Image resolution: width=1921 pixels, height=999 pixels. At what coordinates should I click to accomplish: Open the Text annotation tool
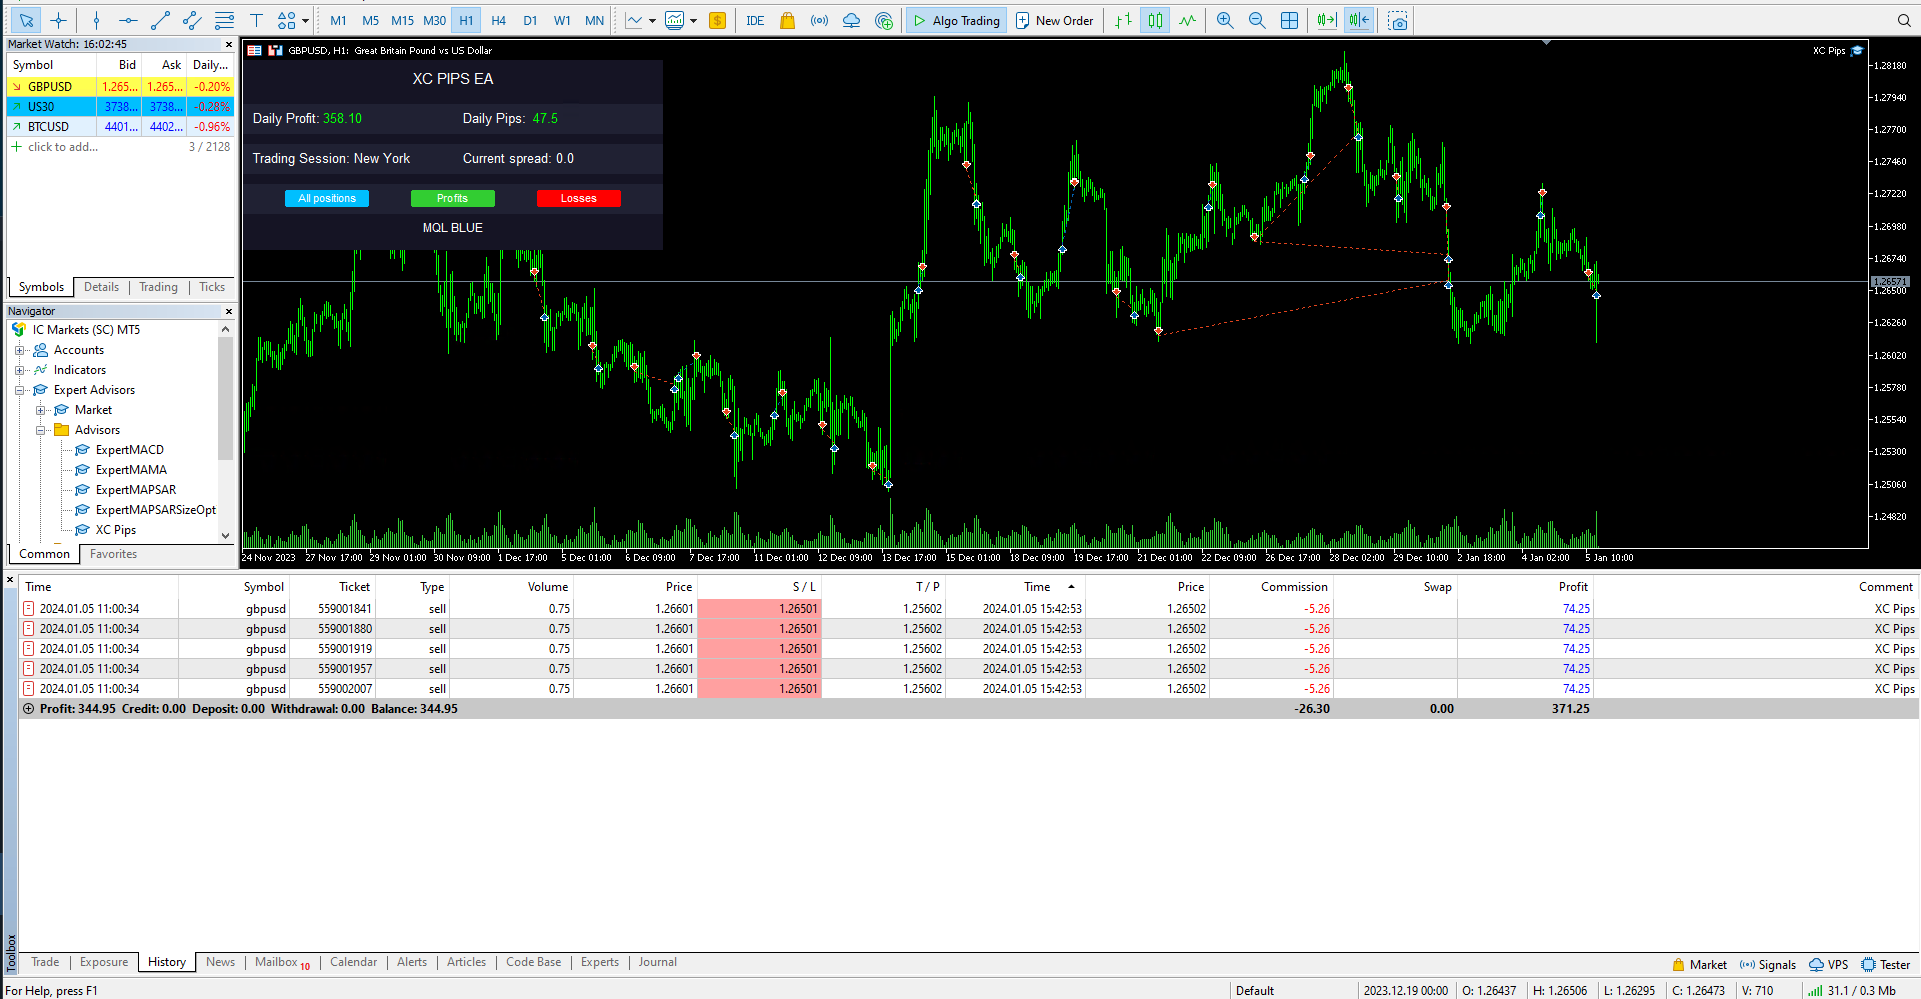pos(256,20)
